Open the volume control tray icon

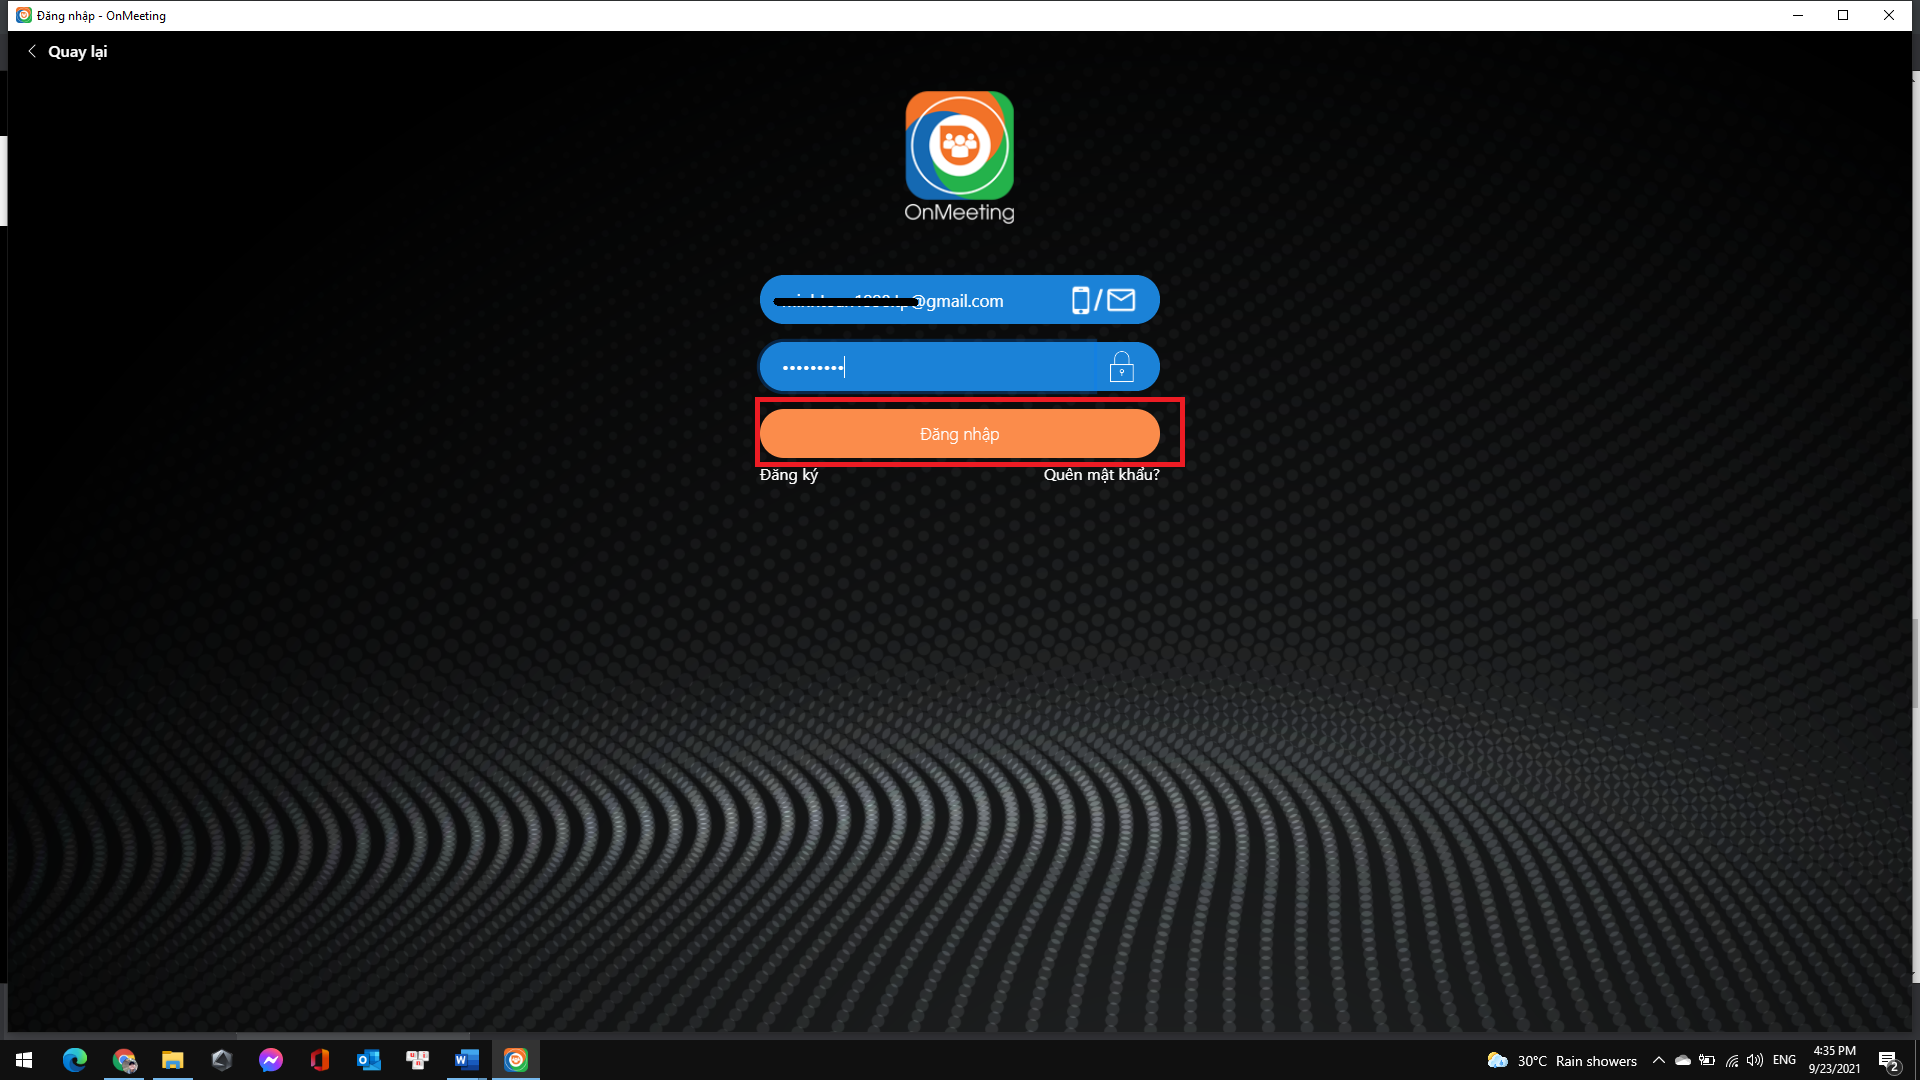1755,1060
